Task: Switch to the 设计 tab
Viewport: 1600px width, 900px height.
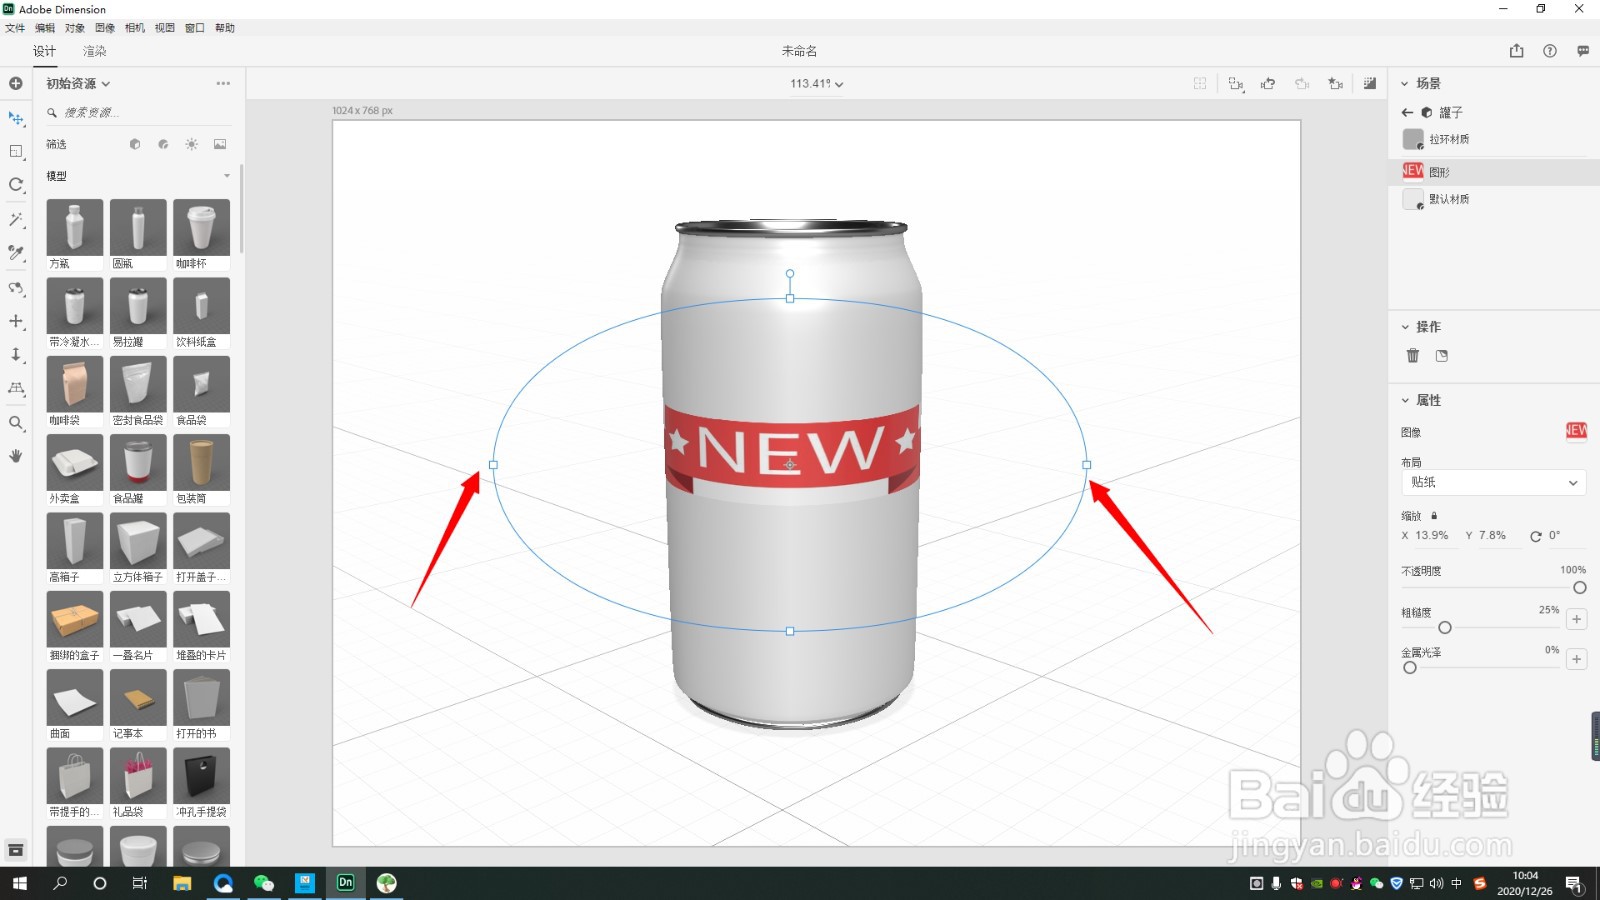Action: click(44, 51)
